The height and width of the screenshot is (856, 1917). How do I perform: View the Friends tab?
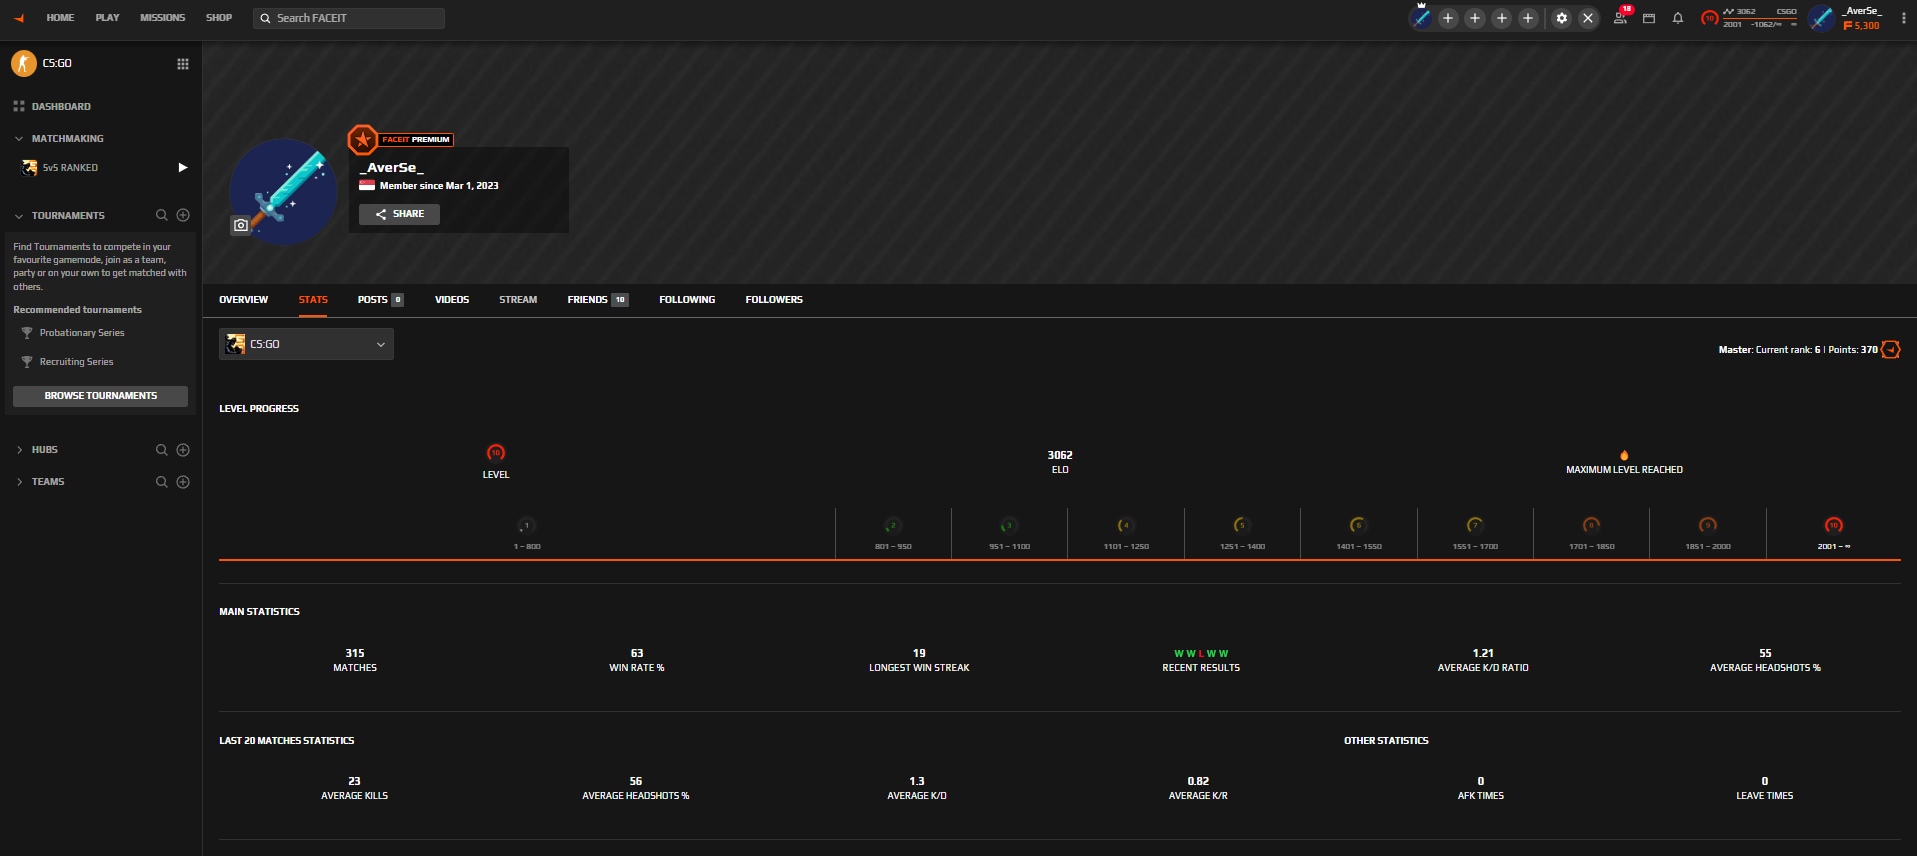coord(597,300)
